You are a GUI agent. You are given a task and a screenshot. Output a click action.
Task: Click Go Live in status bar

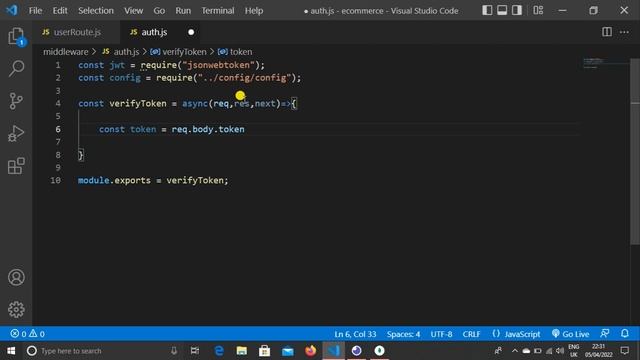point(570,334)
